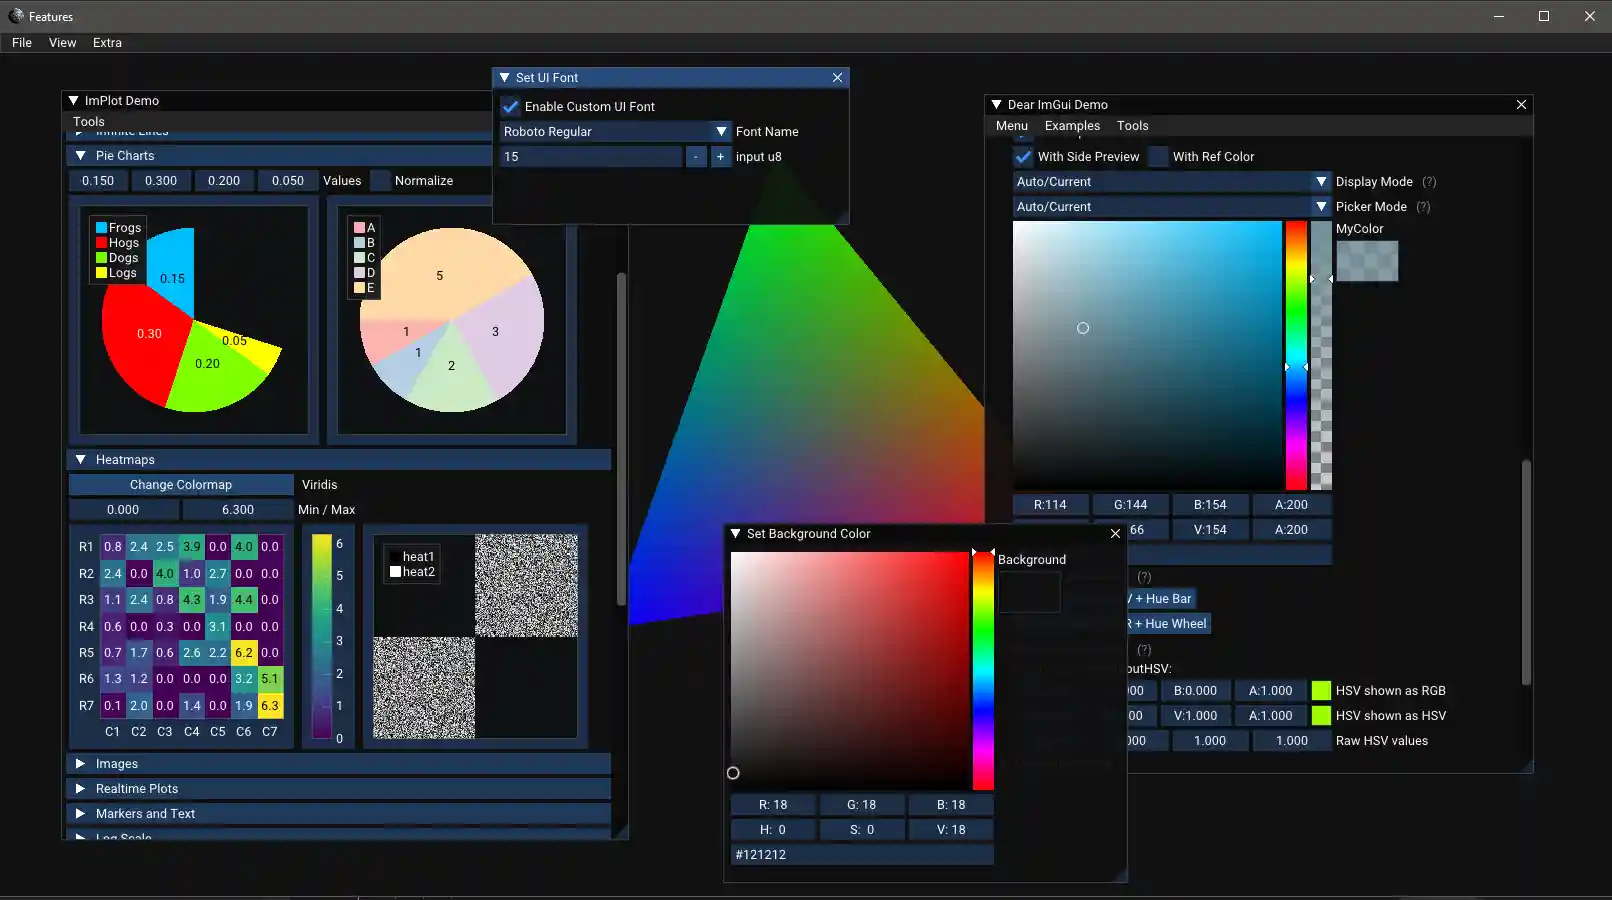
Task: Click the hex color field #121212
Action: 861,855
